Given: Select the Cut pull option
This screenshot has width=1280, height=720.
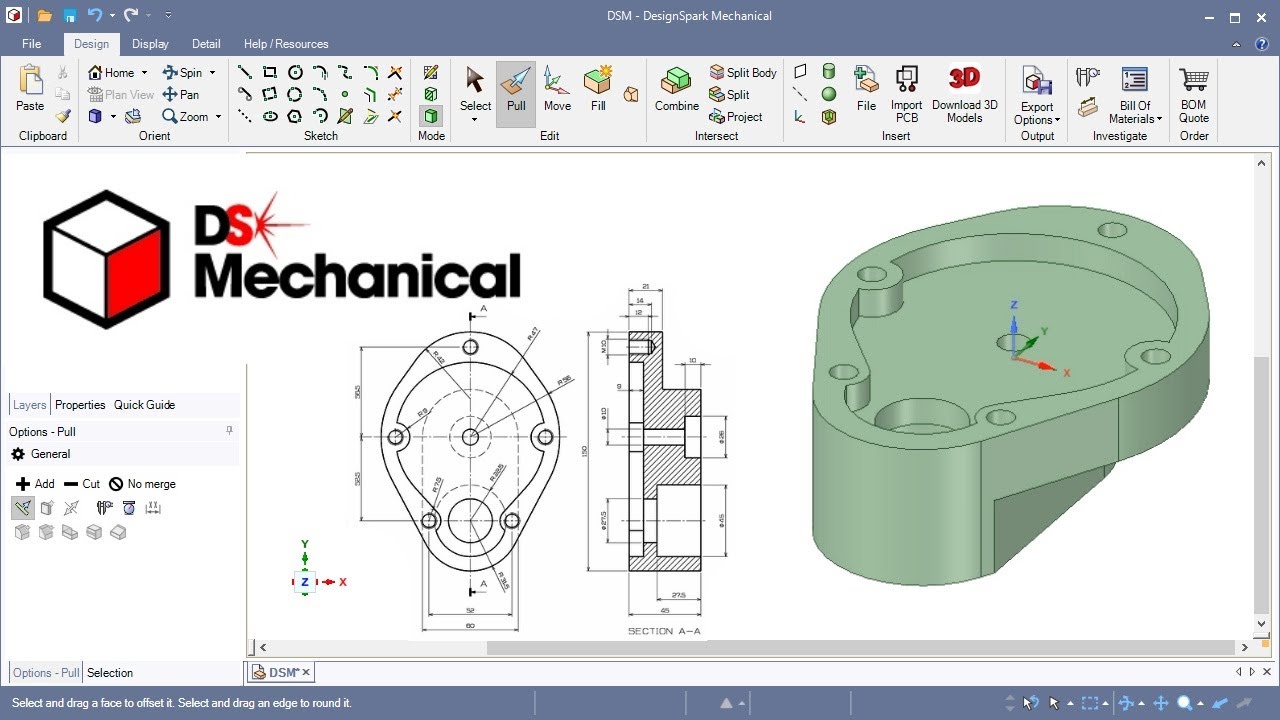Looking at the screenshot, I should [x=82, y=484].
